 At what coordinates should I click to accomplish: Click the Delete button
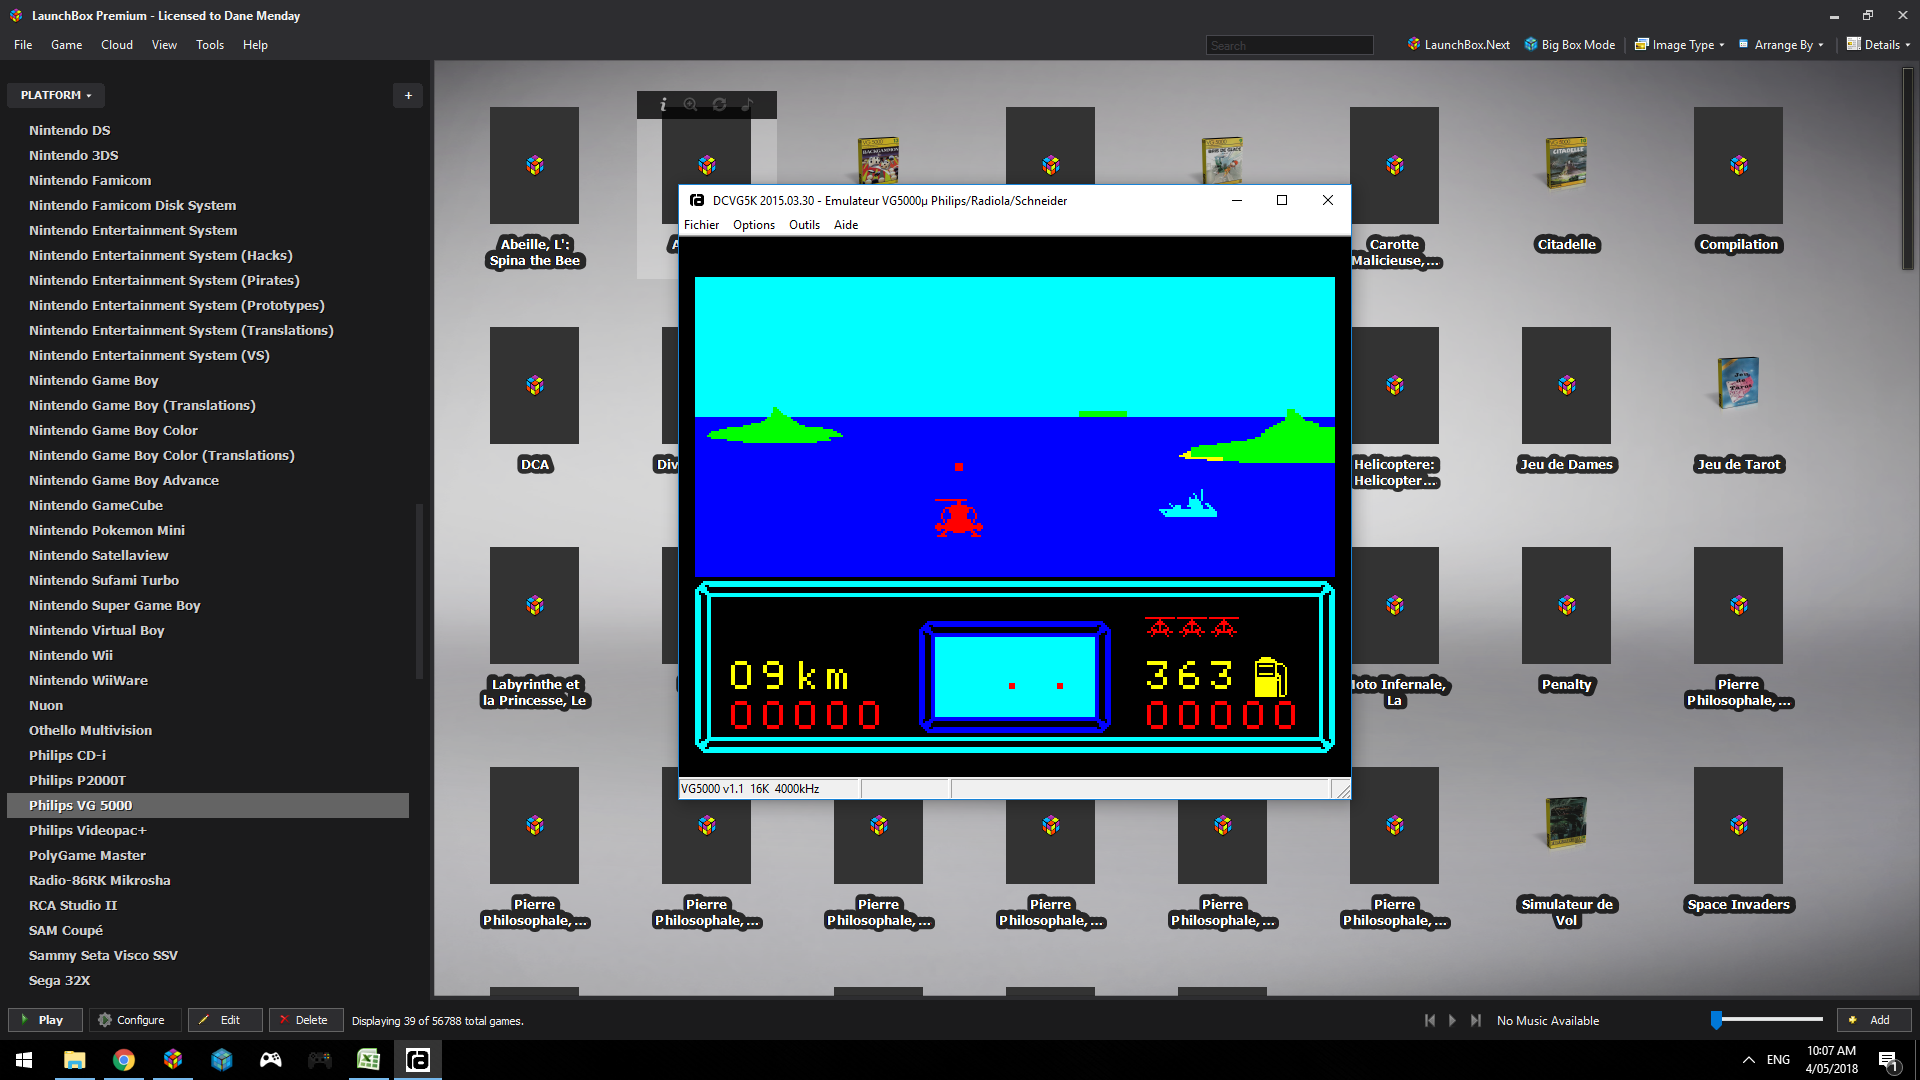[304, 1020]
